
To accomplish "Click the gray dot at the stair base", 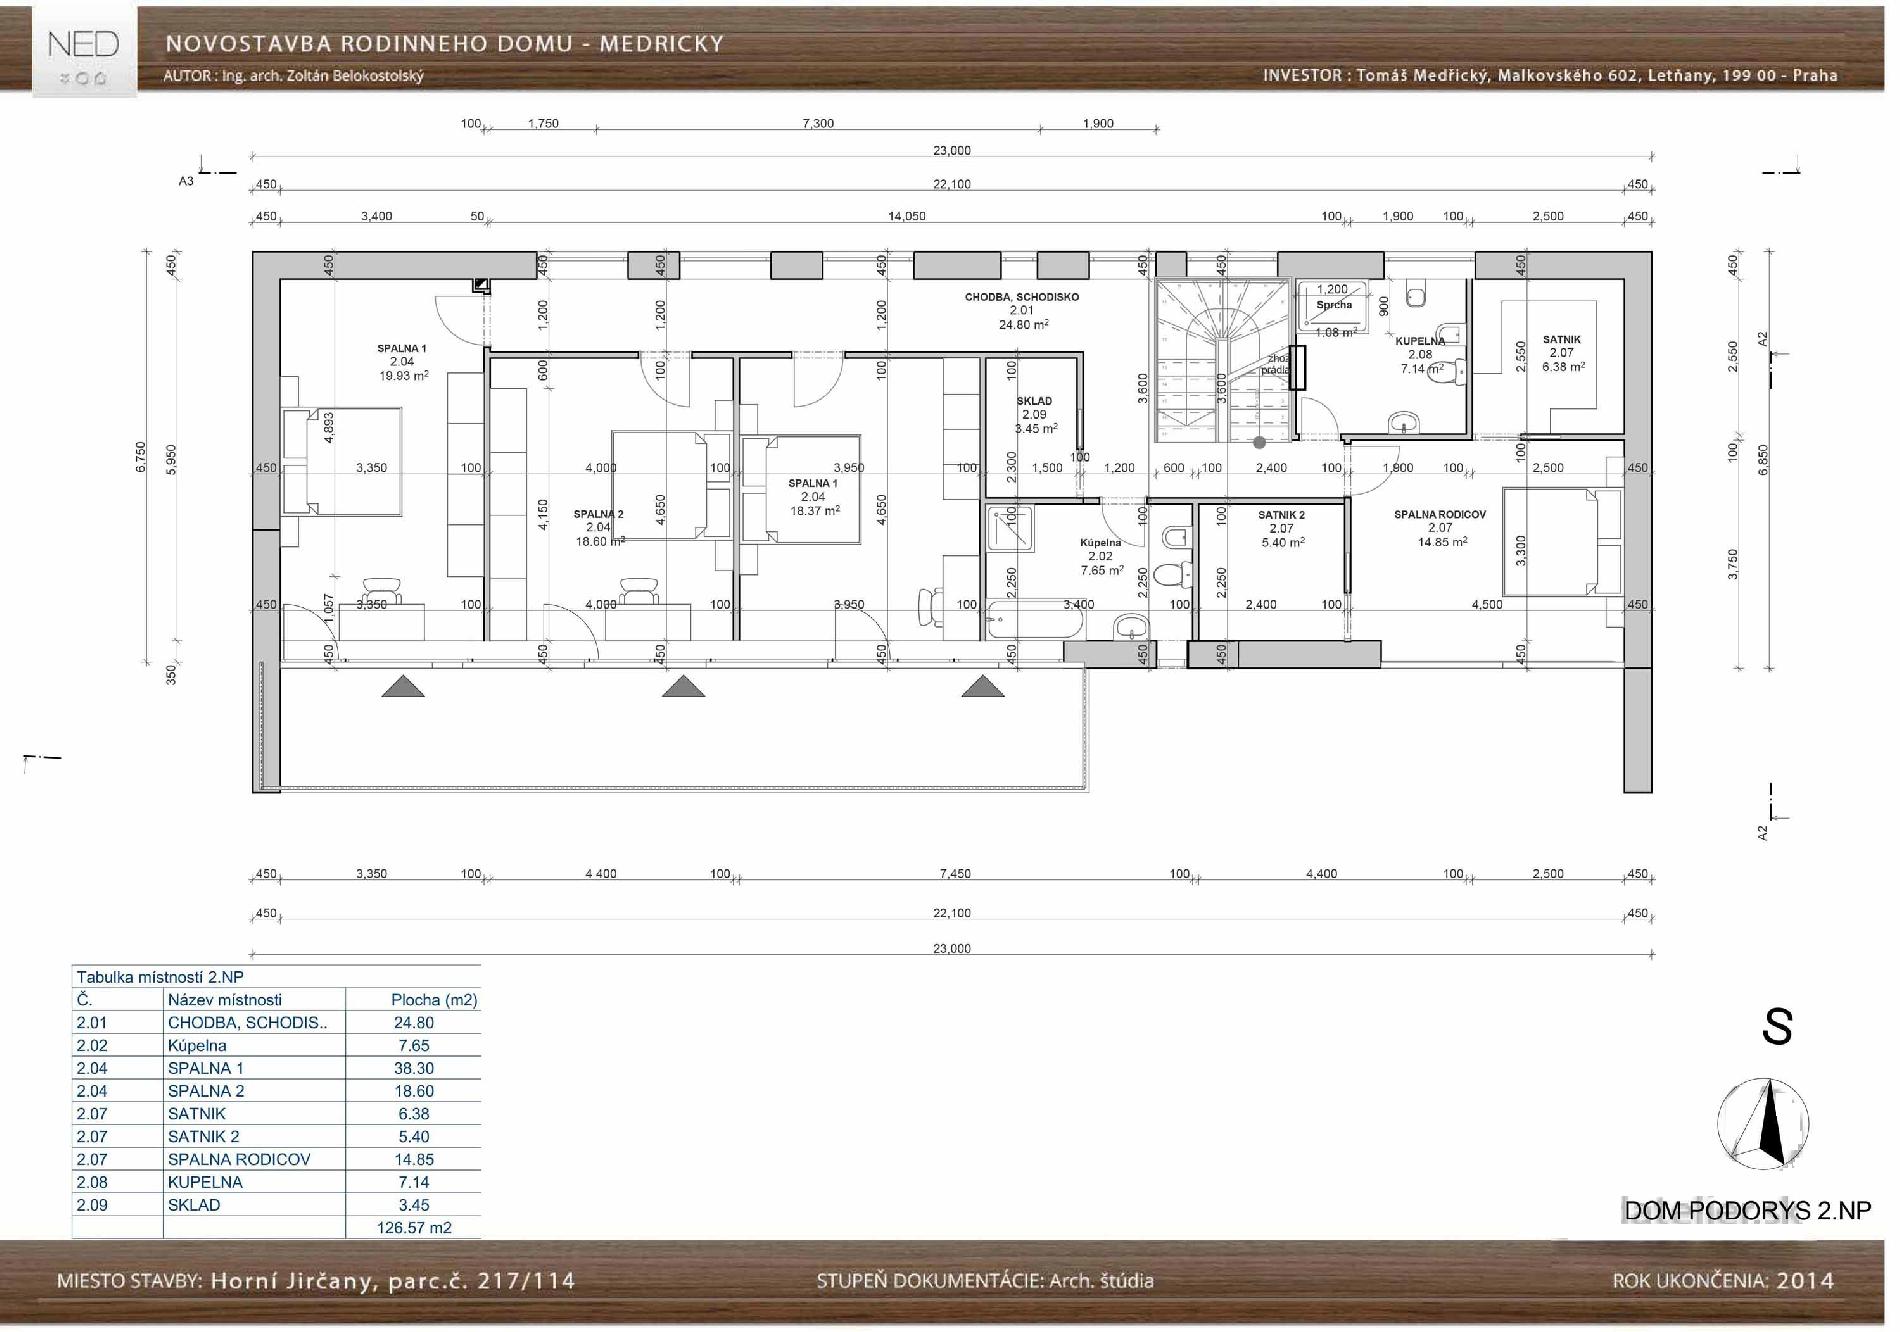I will point(1260,442).
